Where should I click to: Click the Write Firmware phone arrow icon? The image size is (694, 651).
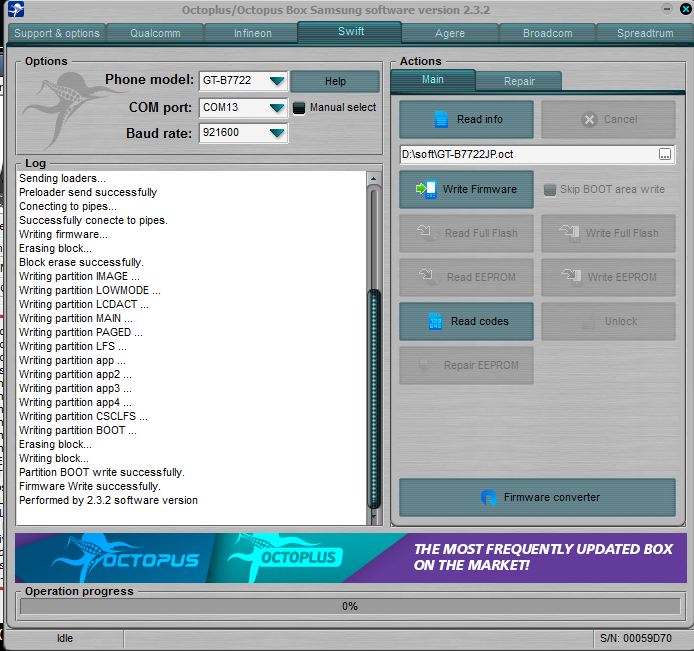tap(427, 189)
